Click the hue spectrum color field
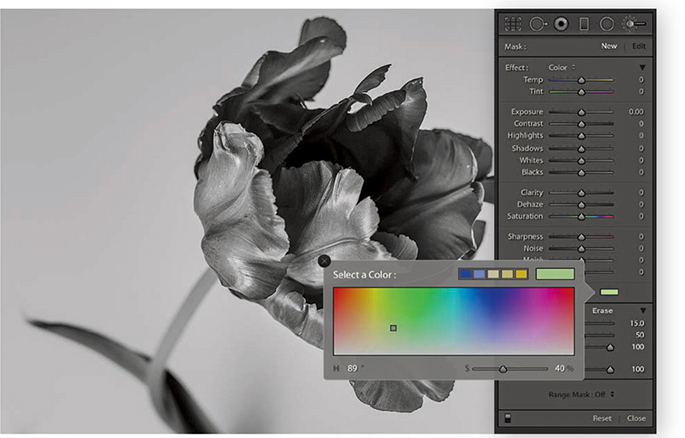 pos(453,321)
